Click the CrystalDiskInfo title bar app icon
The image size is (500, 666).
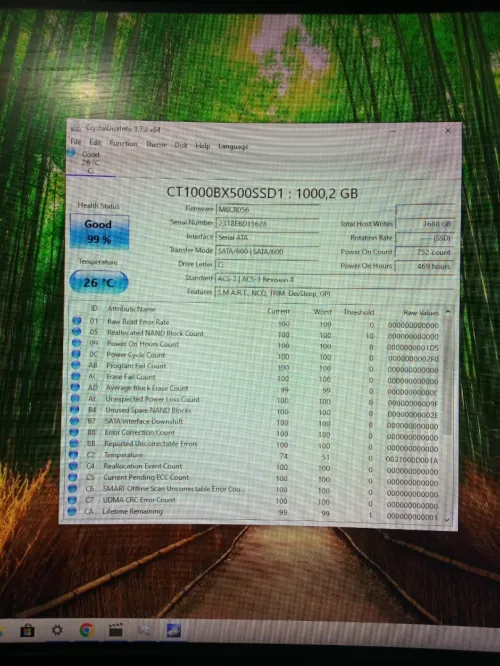pyautogui.click(x=76, y=127)
